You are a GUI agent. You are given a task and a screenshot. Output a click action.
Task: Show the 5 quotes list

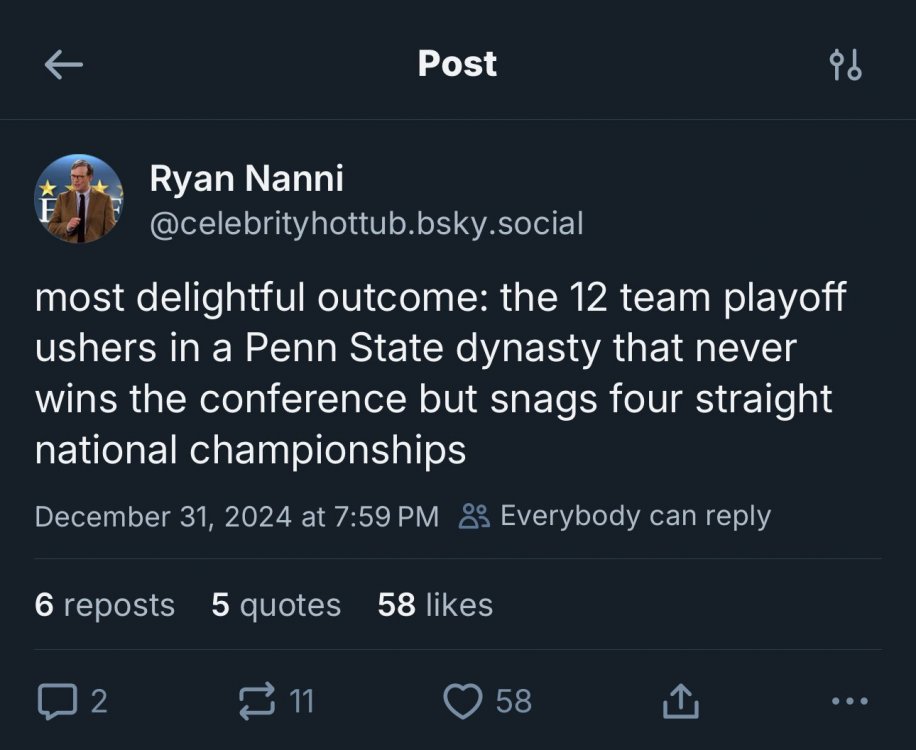[276, 605]
